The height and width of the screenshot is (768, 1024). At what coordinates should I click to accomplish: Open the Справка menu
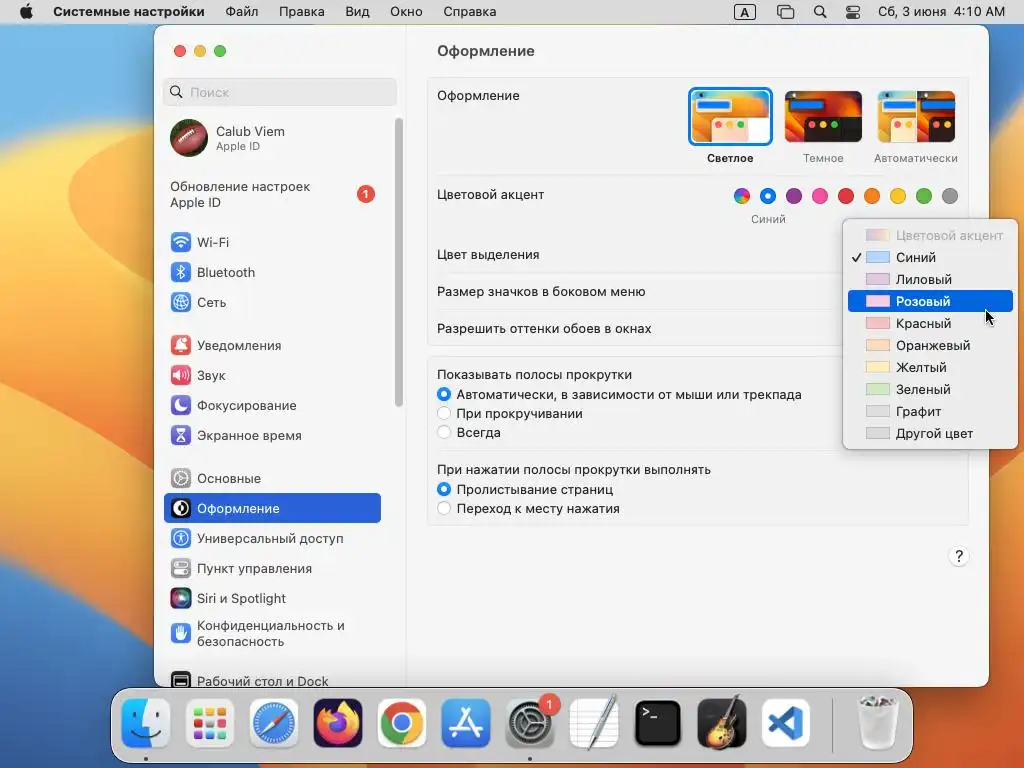point(470,12)
